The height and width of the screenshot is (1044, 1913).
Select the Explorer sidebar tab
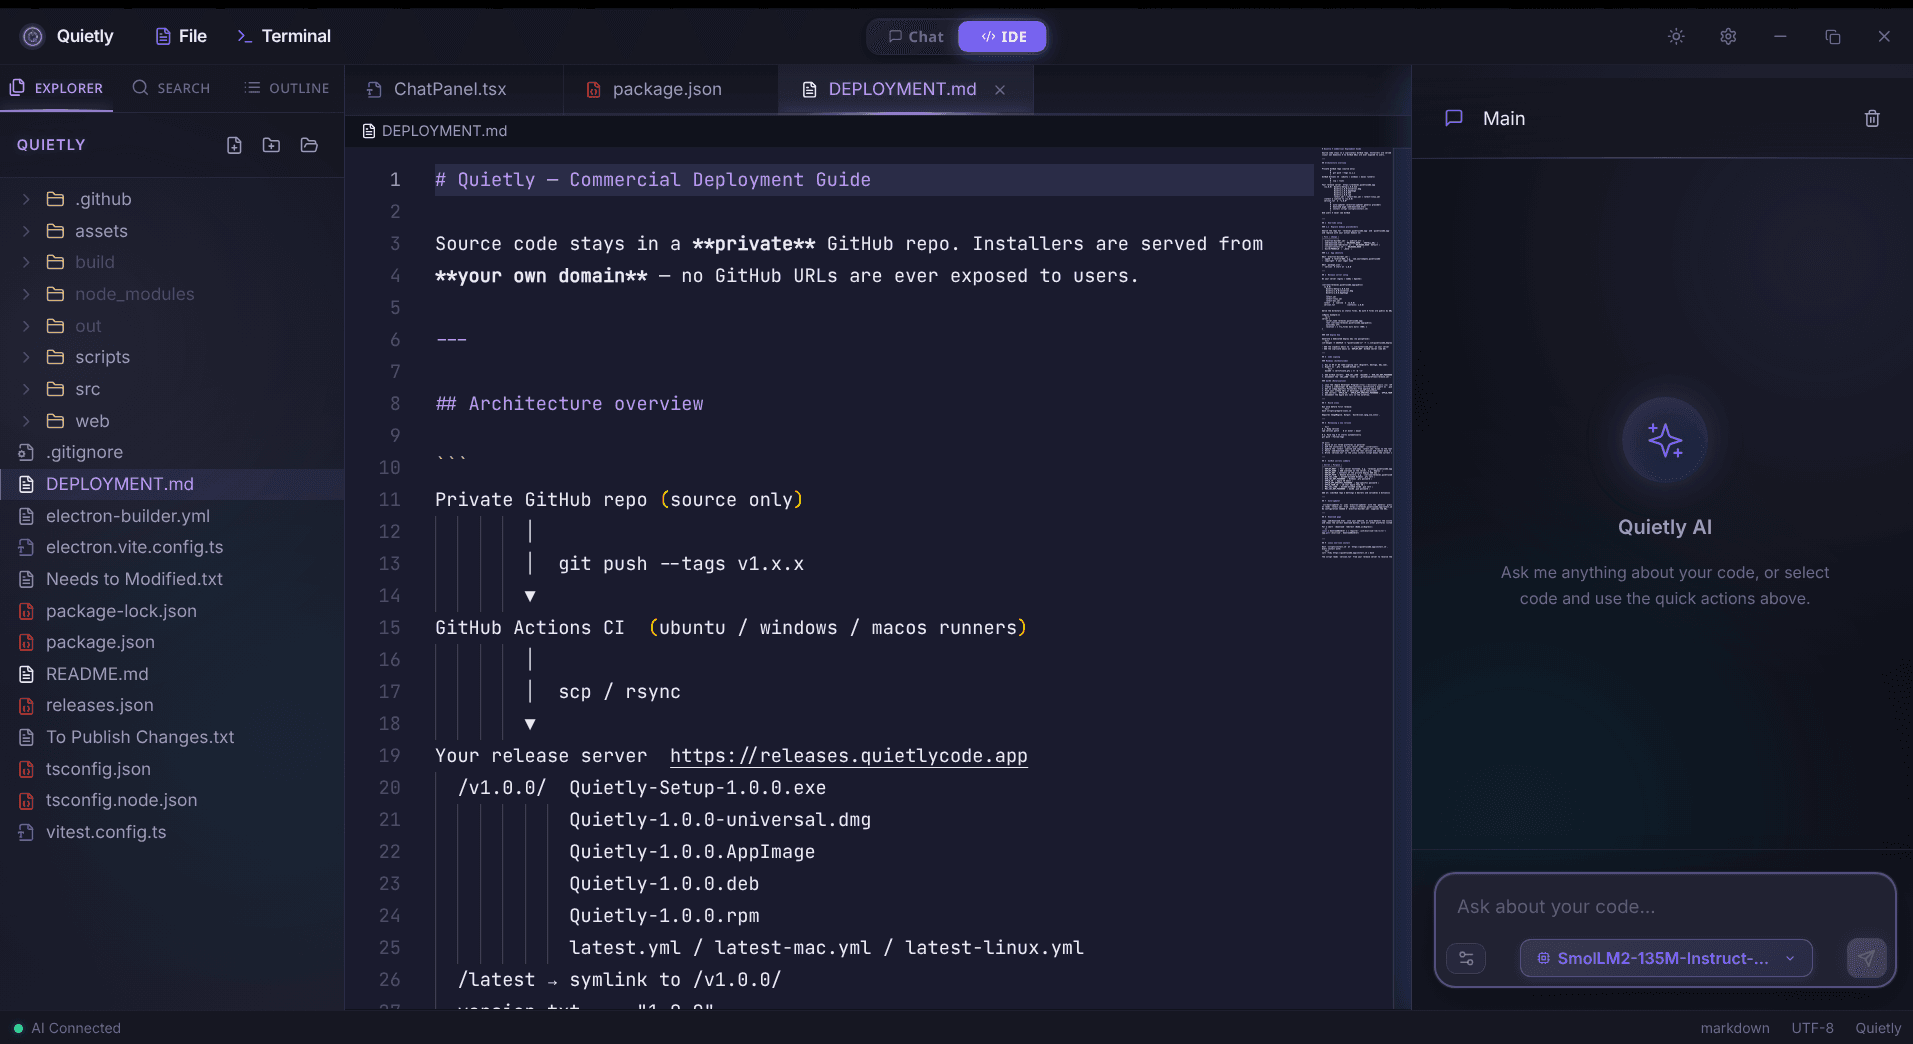tap(57, 88)
